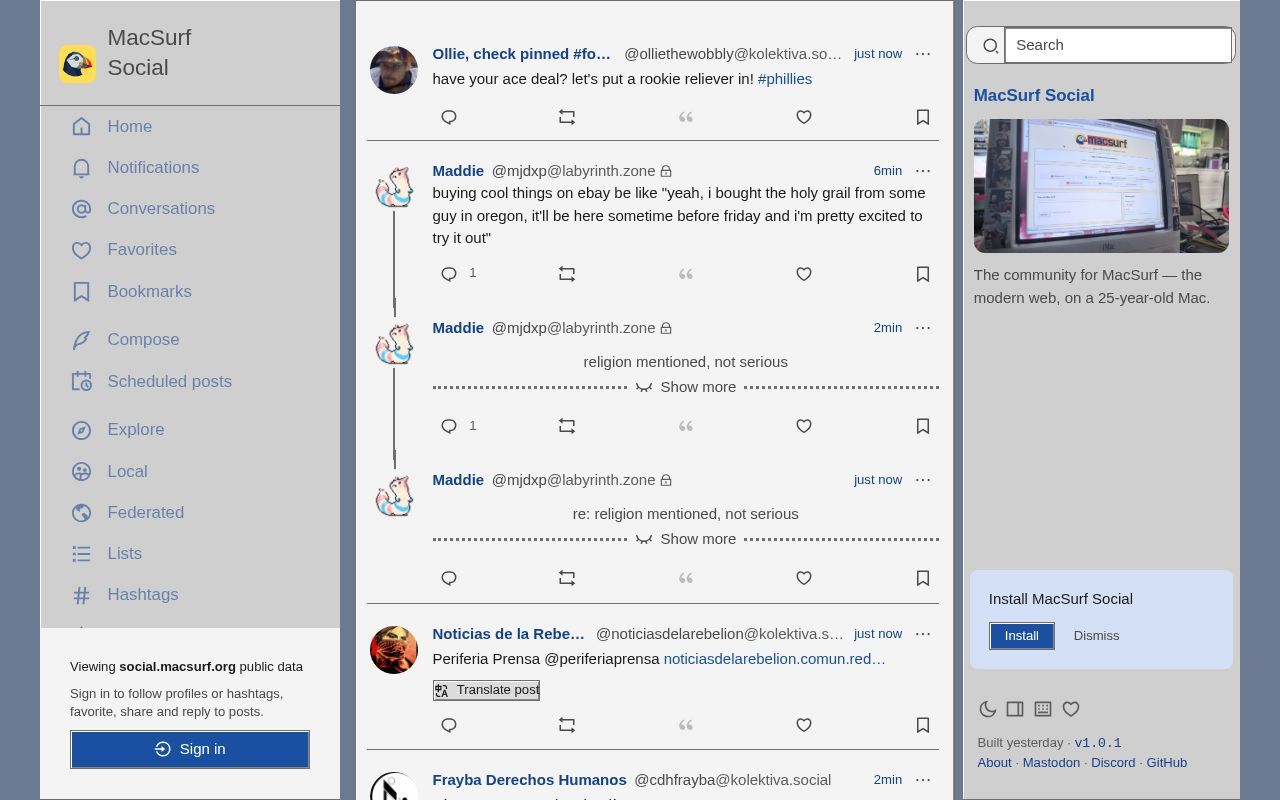1280x800 pixels.
Task: Click the search magnifier icon
Action: click(x=990, y=46)
